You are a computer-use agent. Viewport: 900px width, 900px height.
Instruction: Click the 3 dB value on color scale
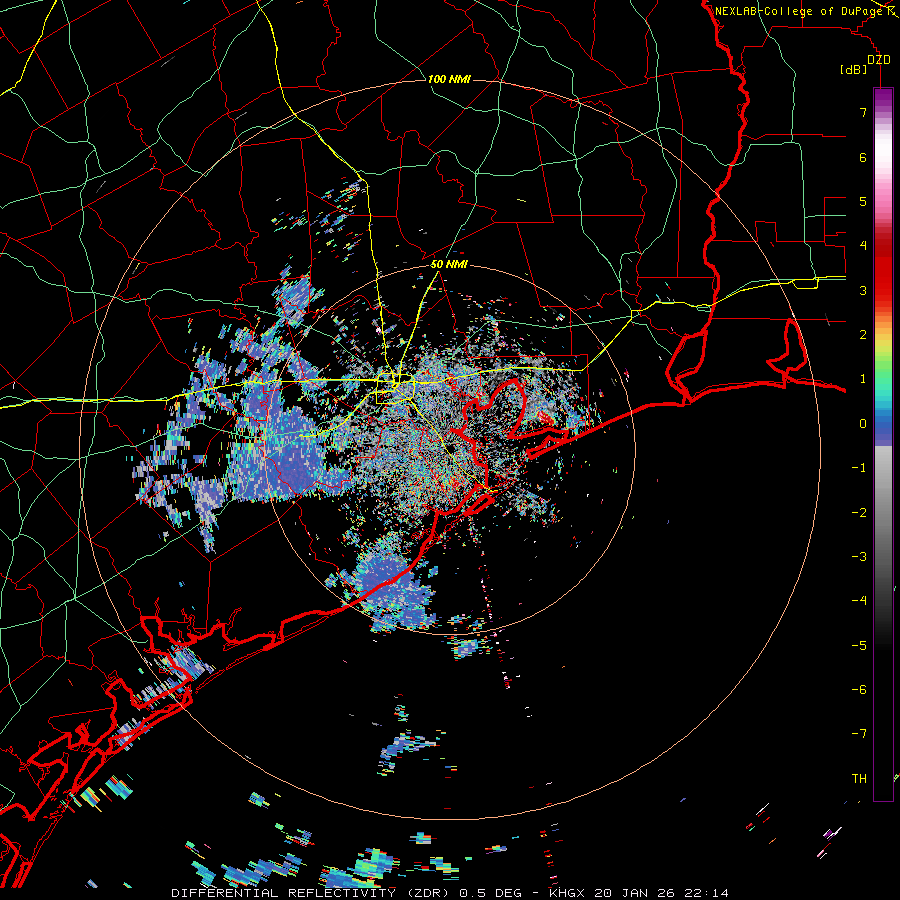click(863, 290)
